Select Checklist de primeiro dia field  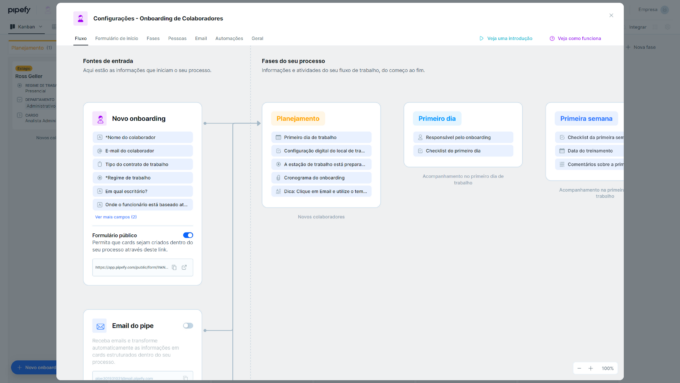pyautogui.click(x=463, y=151)
